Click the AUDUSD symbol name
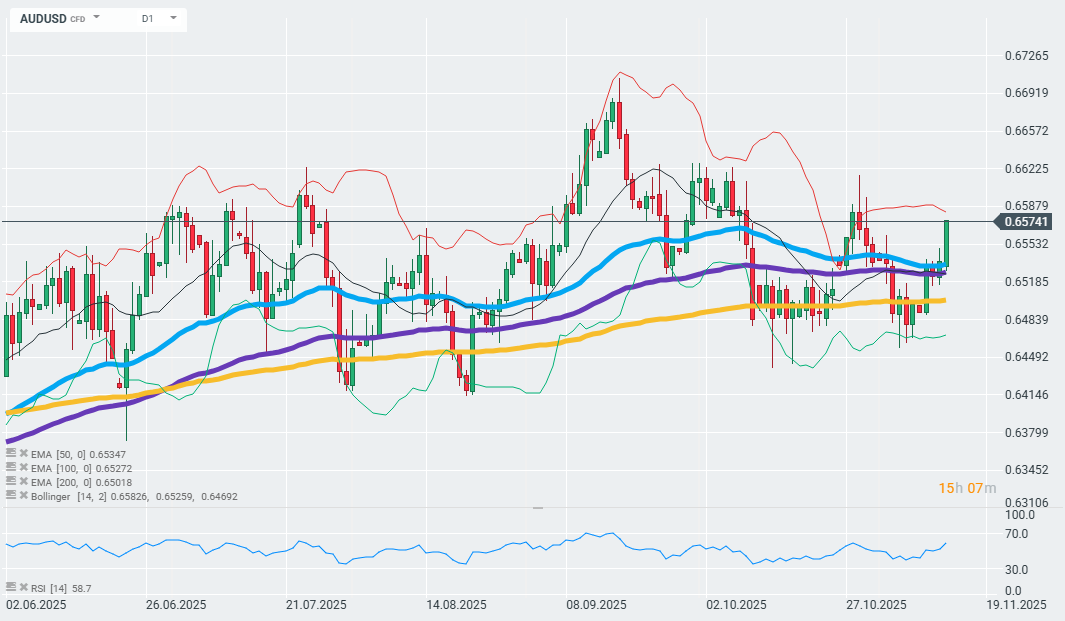Image resolution: width=1065 pixels, height=621 pixels. (43, 19)
